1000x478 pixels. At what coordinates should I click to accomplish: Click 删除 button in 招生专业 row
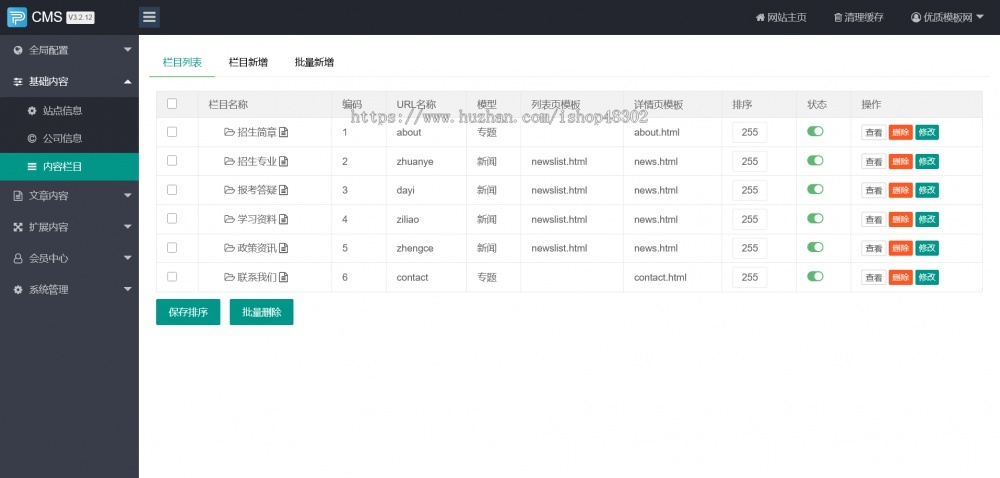901,162
